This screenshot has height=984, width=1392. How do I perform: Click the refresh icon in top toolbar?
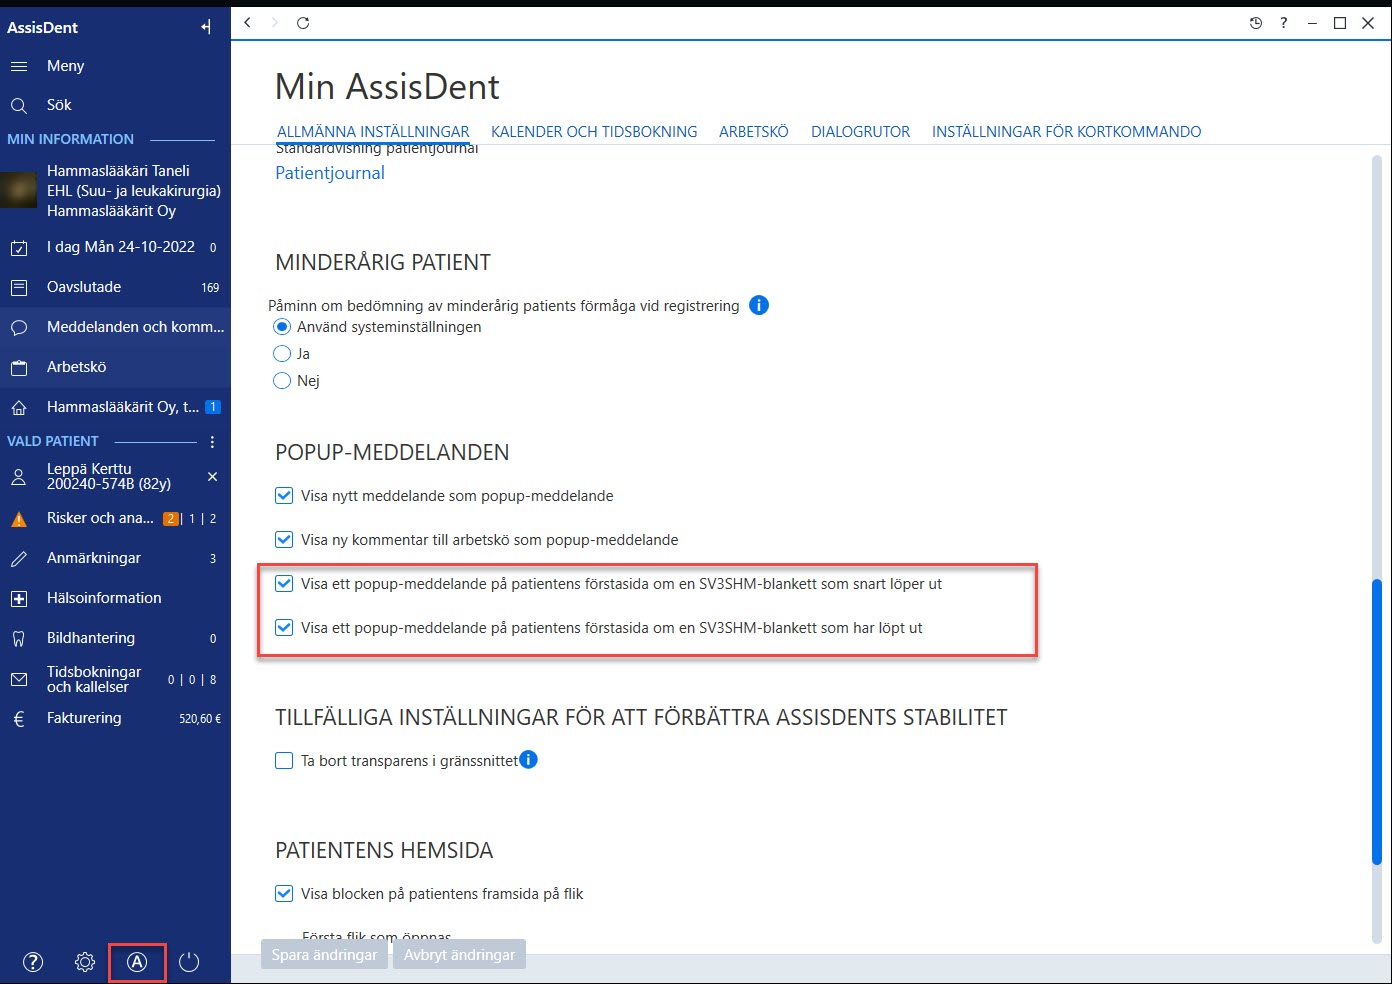(303, 22)
